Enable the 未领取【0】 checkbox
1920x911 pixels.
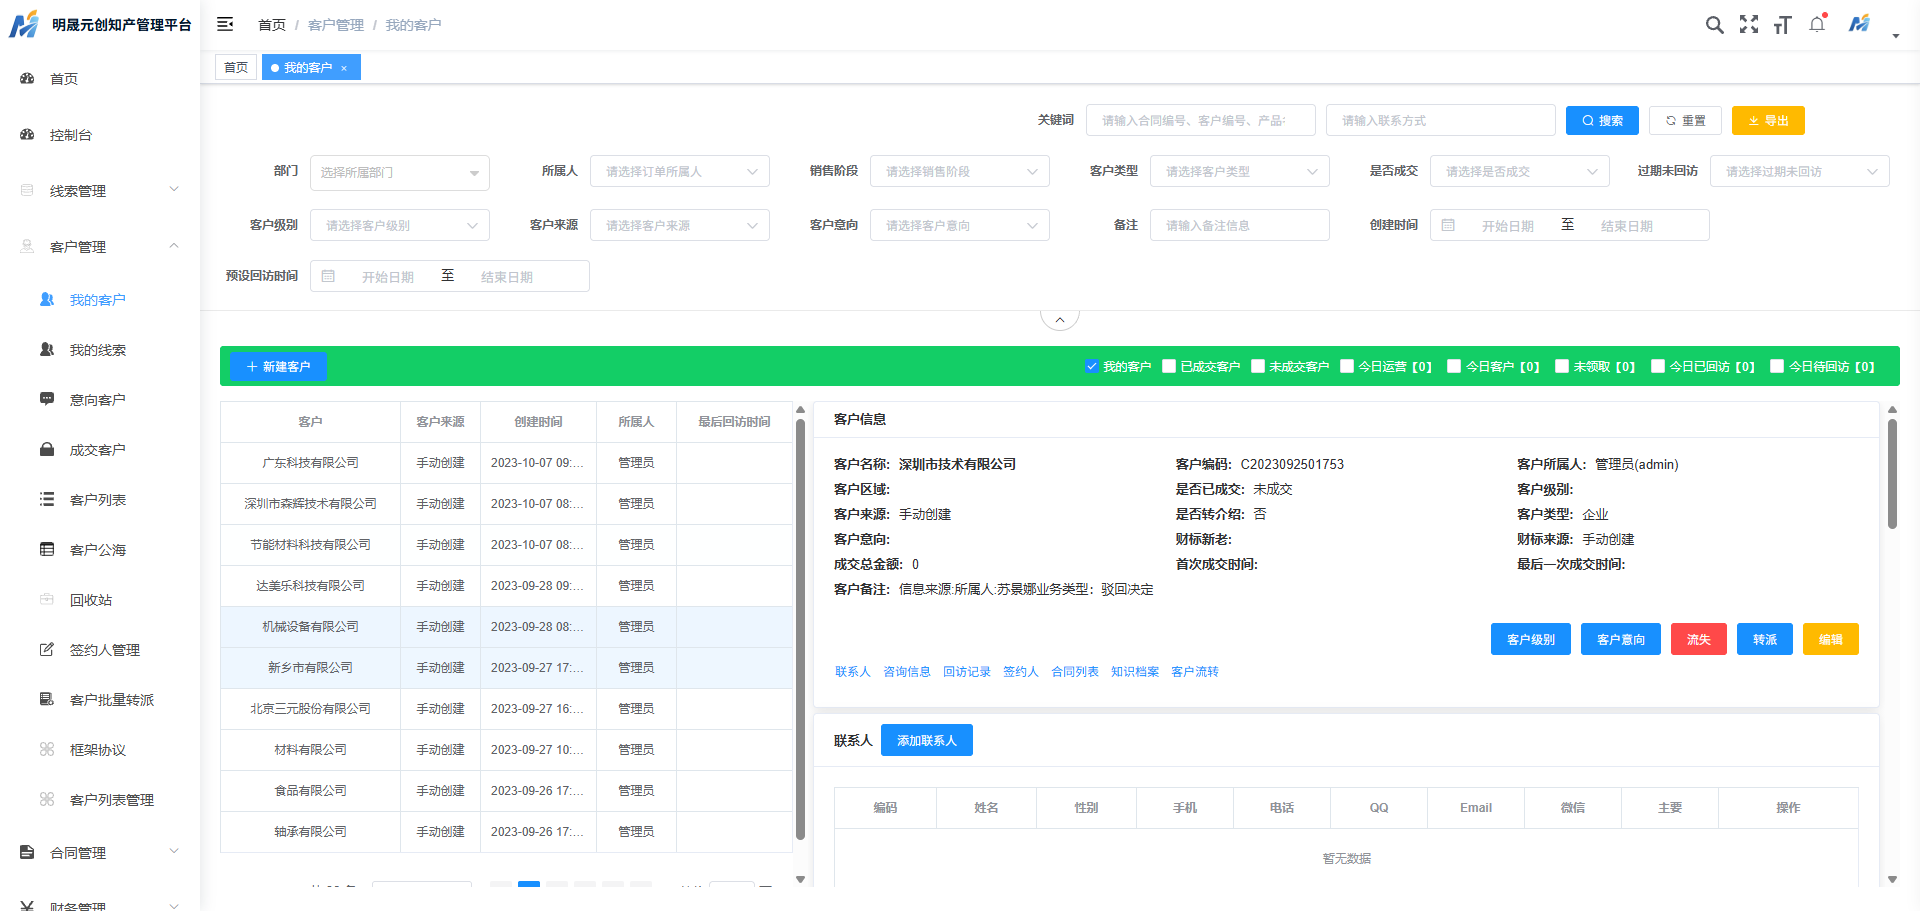pyautogui.click(x=1562, y=366)
